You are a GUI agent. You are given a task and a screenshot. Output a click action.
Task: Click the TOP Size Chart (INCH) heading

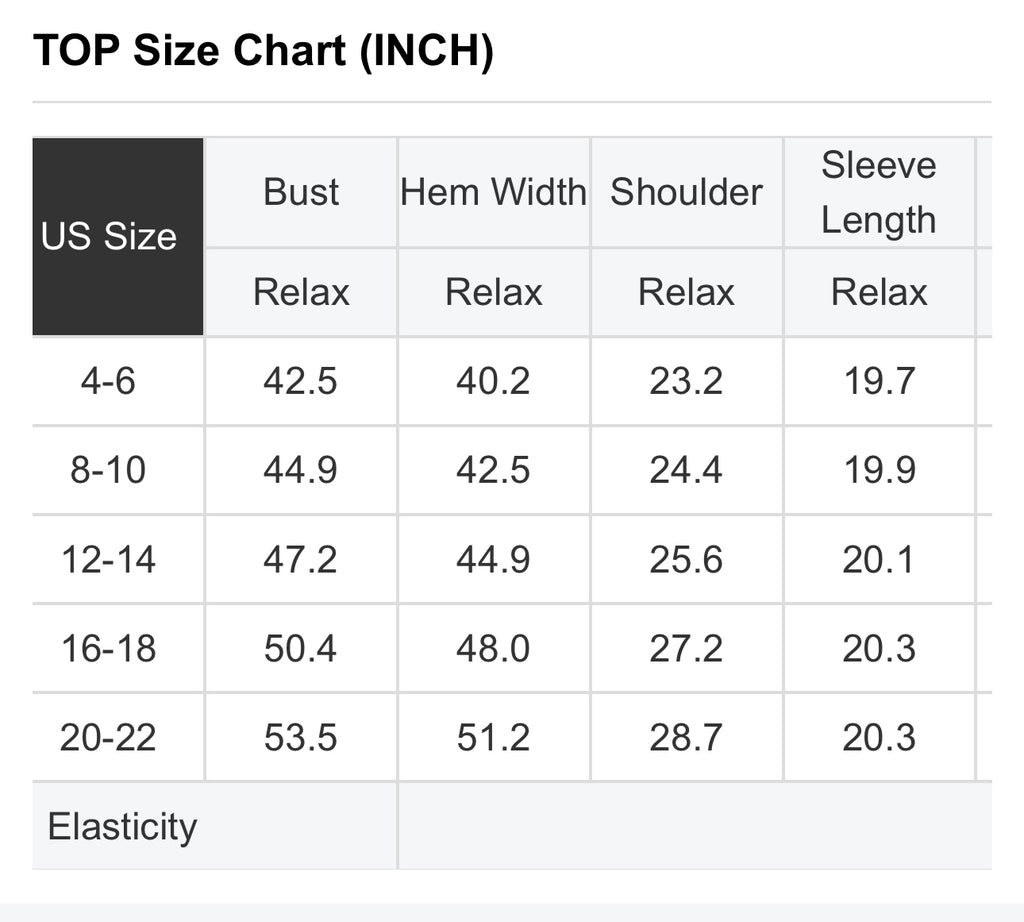pos(263,51)
